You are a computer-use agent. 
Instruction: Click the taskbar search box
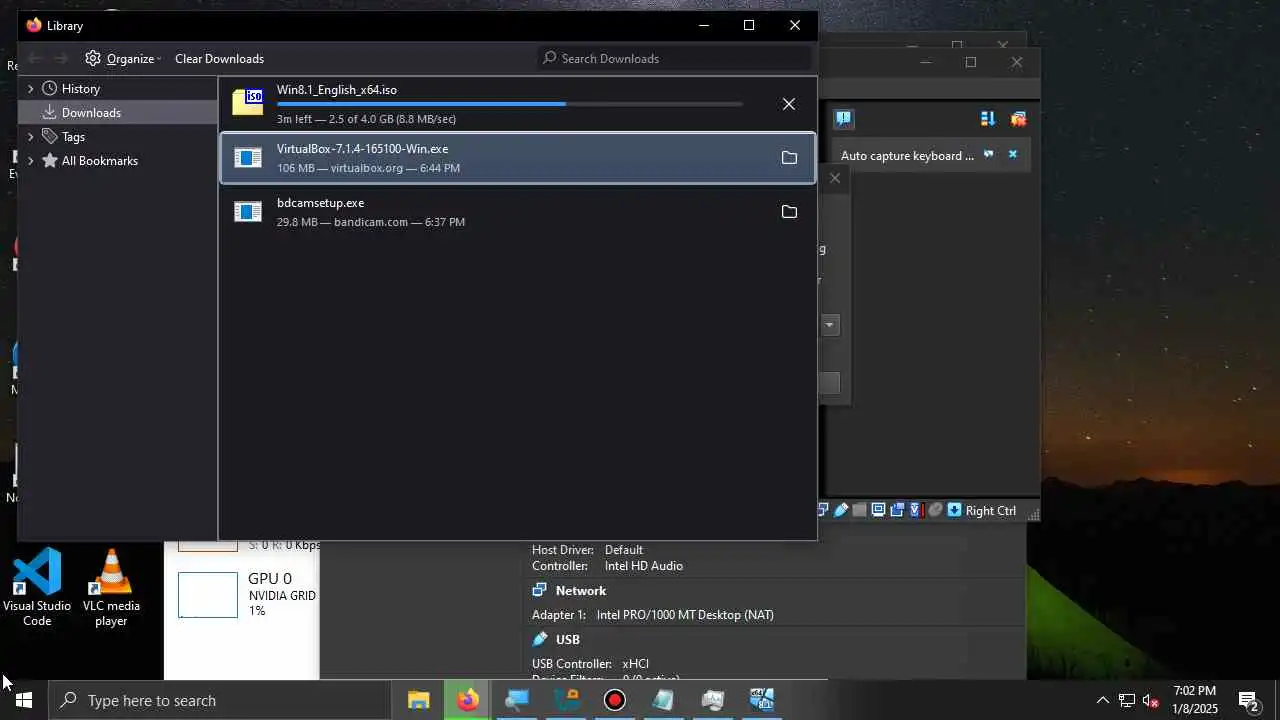coord(220,700)
